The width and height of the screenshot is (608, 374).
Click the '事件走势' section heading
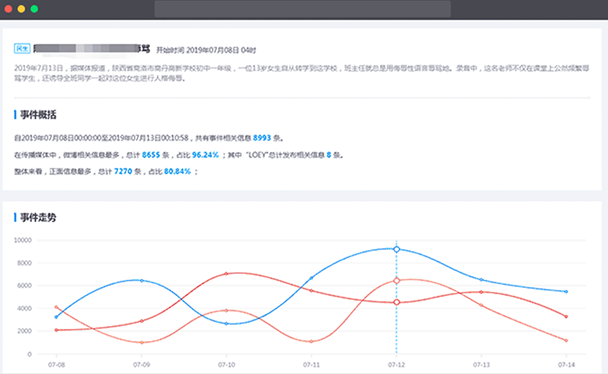coord(38,217)
